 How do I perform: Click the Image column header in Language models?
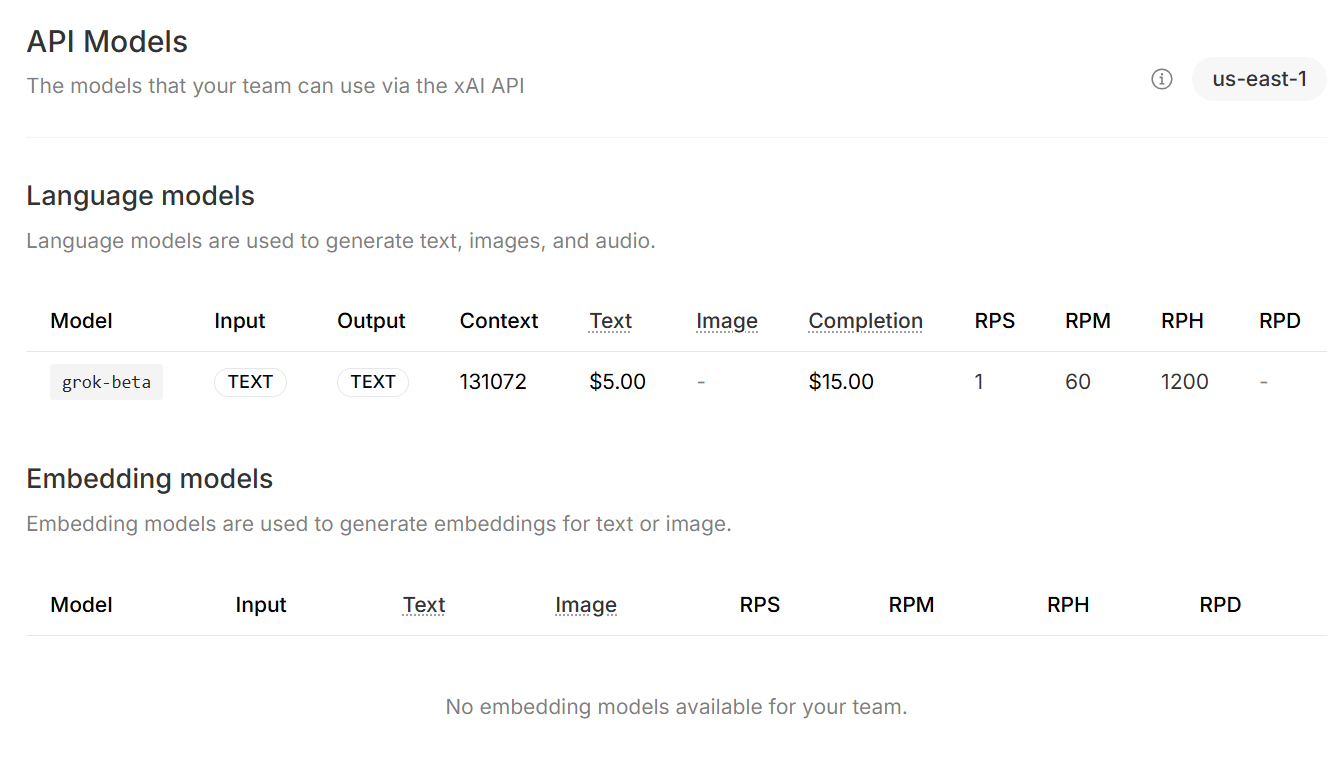(x=727, y=321)
